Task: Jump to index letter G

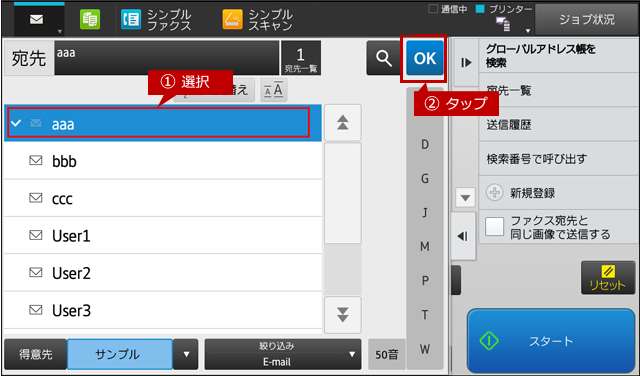Action: [x=425, y=178]
